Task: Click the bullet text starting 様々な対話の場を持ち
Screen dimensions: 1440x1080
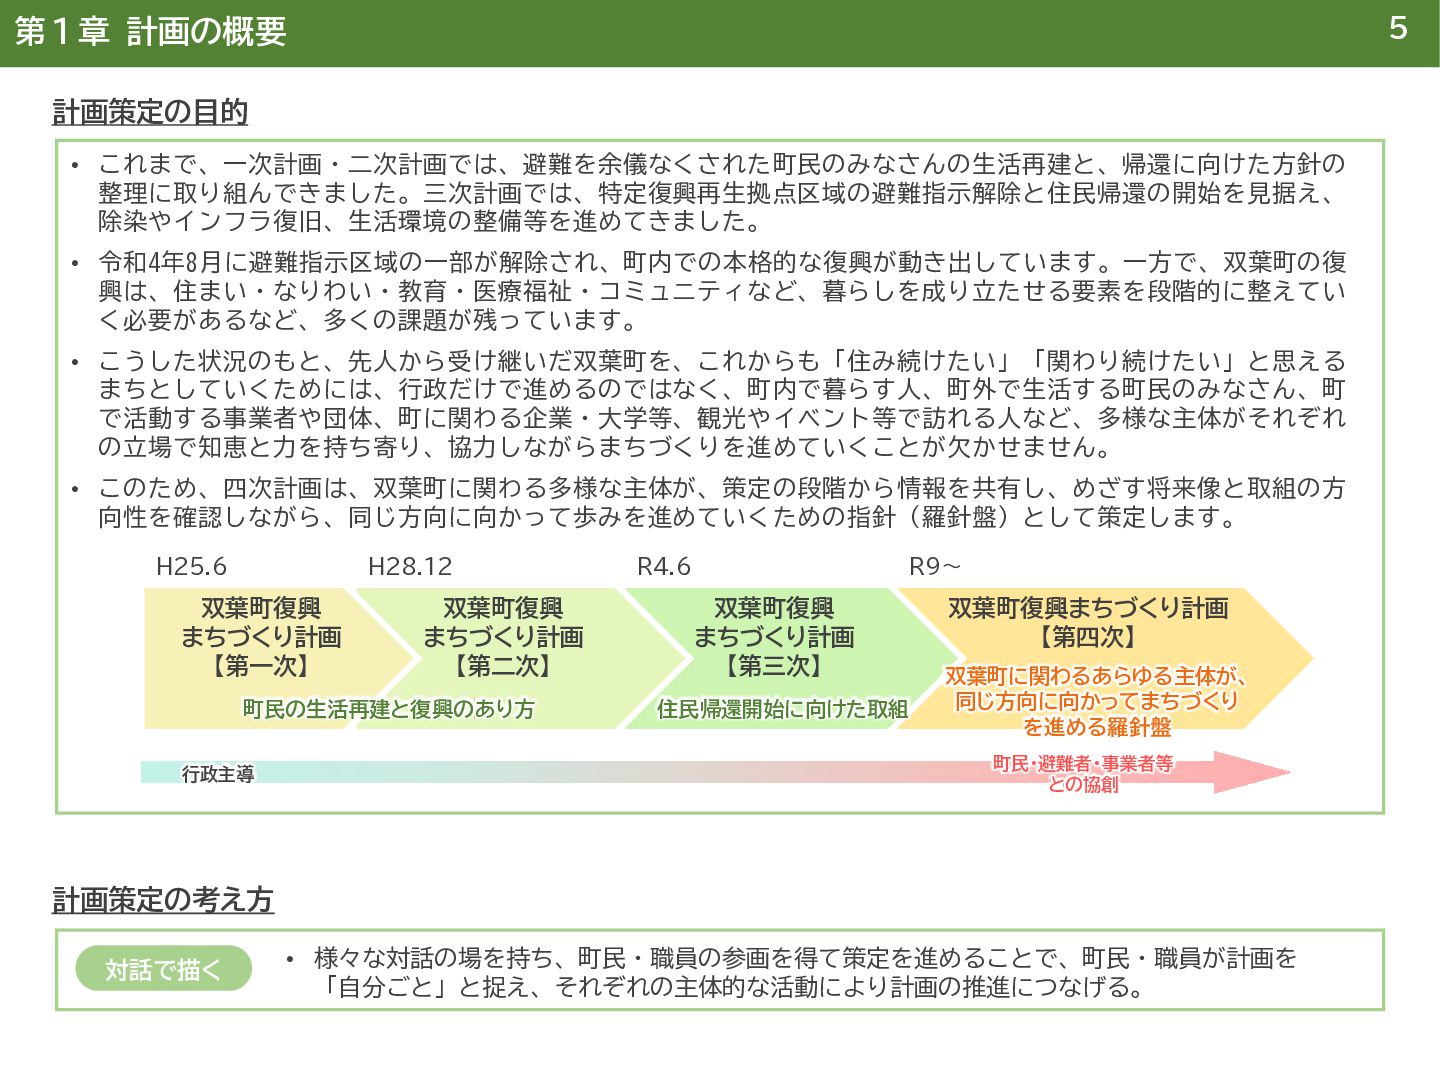Action: pyautogui.click(x=805, y=973)
